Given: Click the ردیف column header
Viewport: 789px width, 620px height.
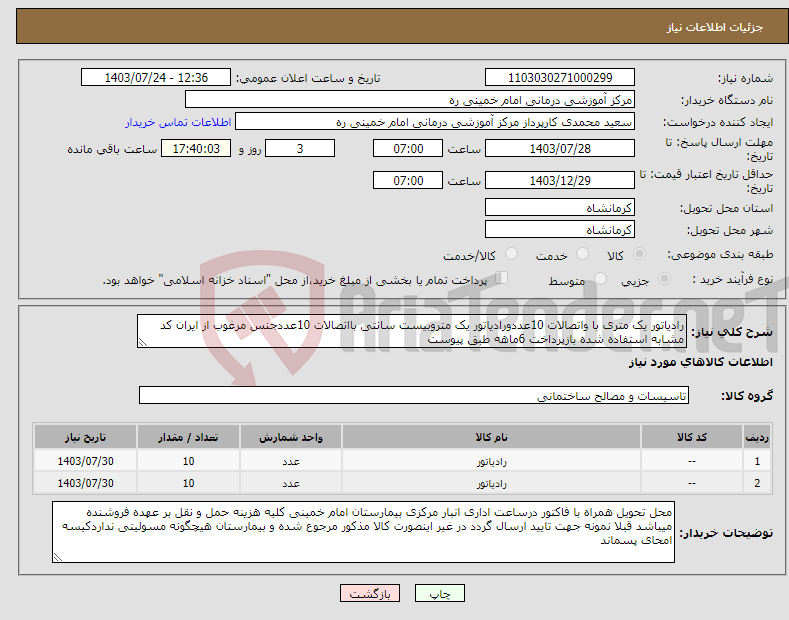Looking at the screenshot, I should click(x=757, y=437).
